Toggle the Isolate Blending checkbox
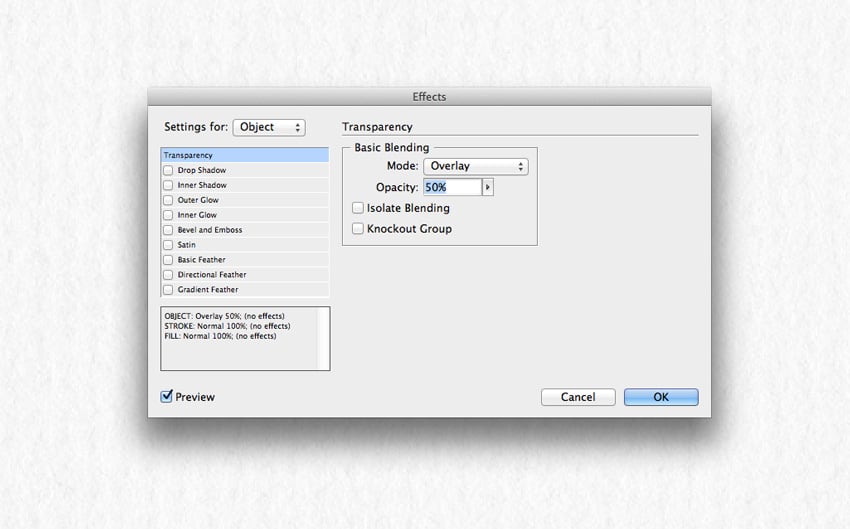This screenshot has height=529, width=850. tap(358, 208)
